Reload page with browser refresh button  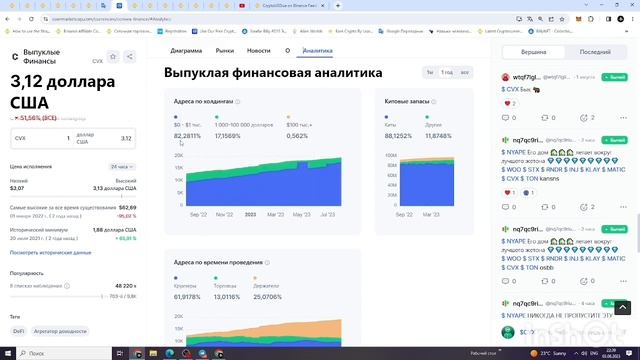[x=31, y=19]
